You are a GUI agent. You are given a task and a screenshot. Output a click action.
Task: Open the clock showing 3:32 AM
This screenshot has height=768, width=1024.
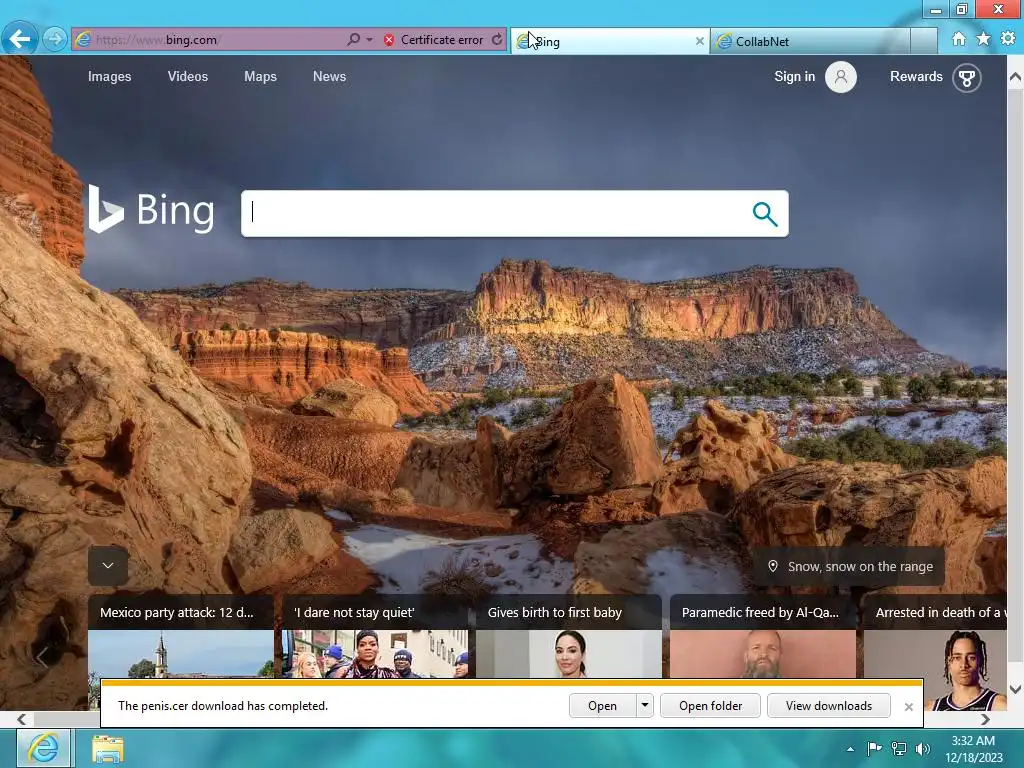pos(973,749)
